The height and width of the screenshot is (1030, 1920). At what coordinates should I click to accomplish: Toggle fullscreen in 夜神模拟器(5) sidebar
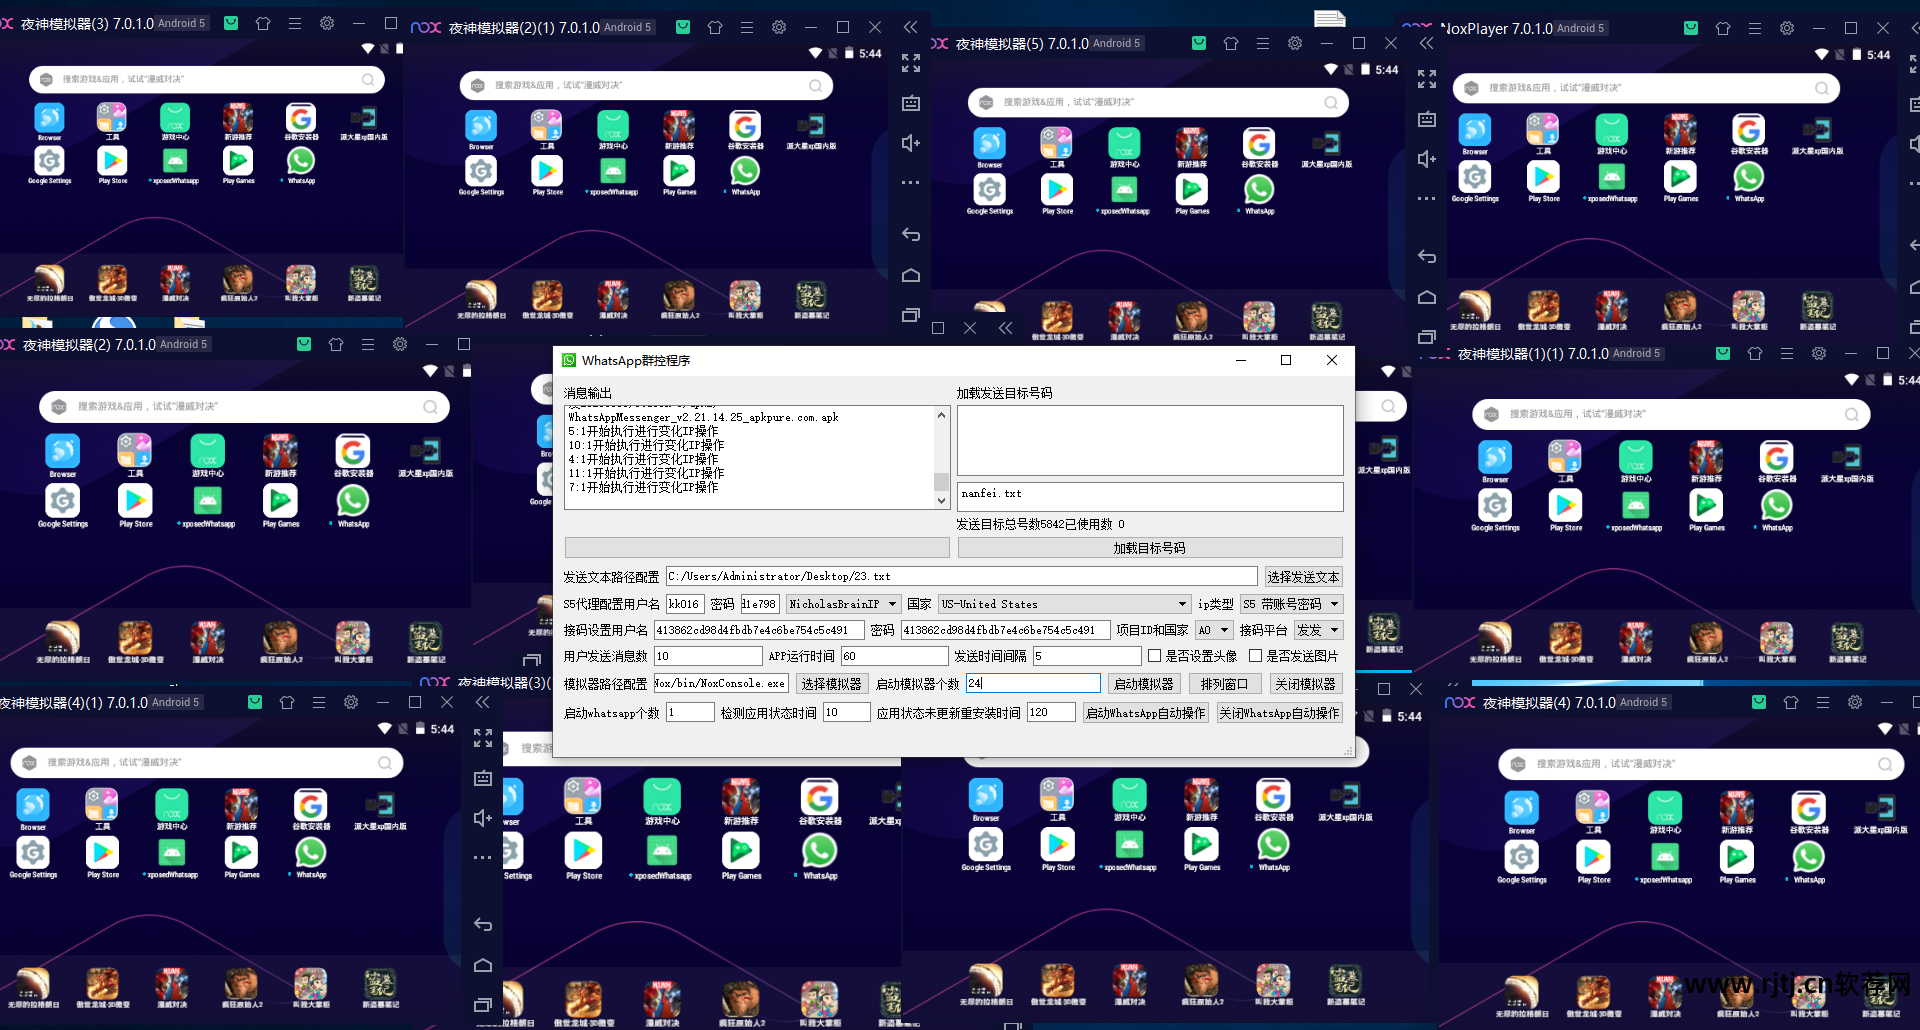(1426, 79)
